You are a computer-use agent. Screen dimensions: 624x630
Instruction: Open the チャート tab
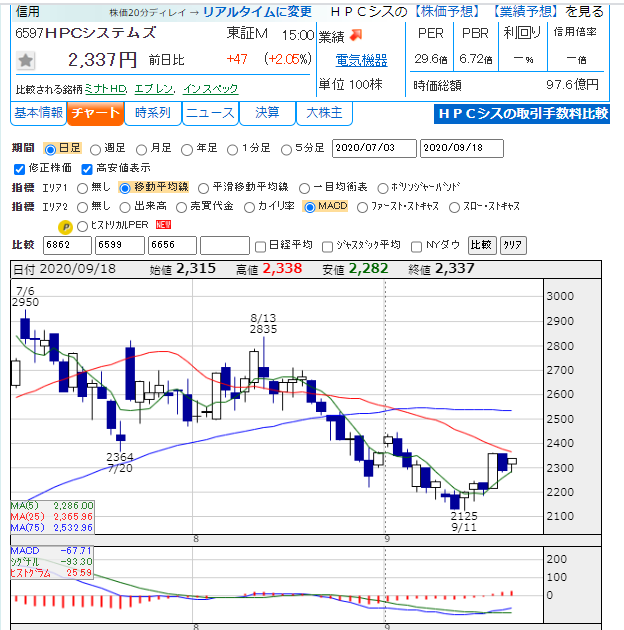coord(95,113)
